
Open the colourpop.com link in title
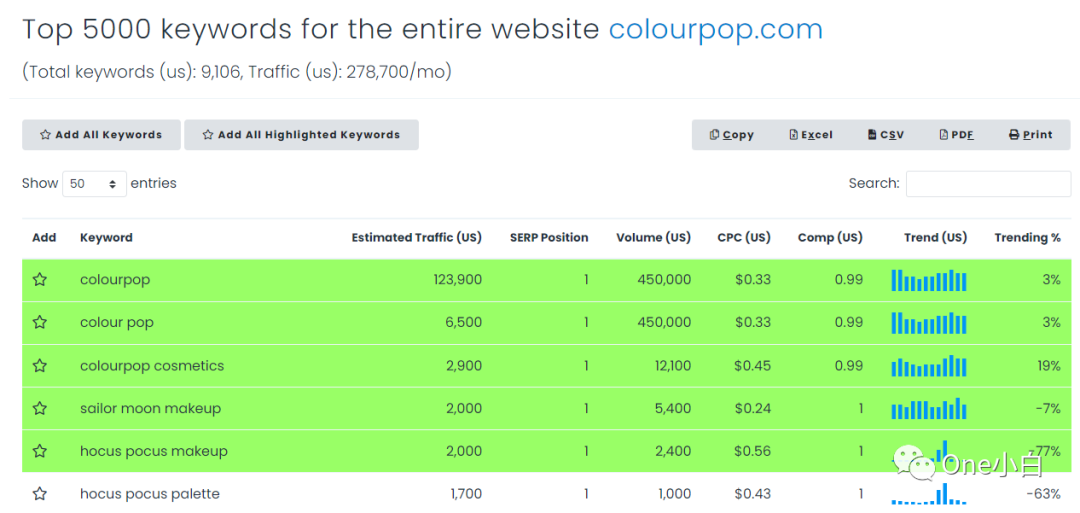coord(716,29)
